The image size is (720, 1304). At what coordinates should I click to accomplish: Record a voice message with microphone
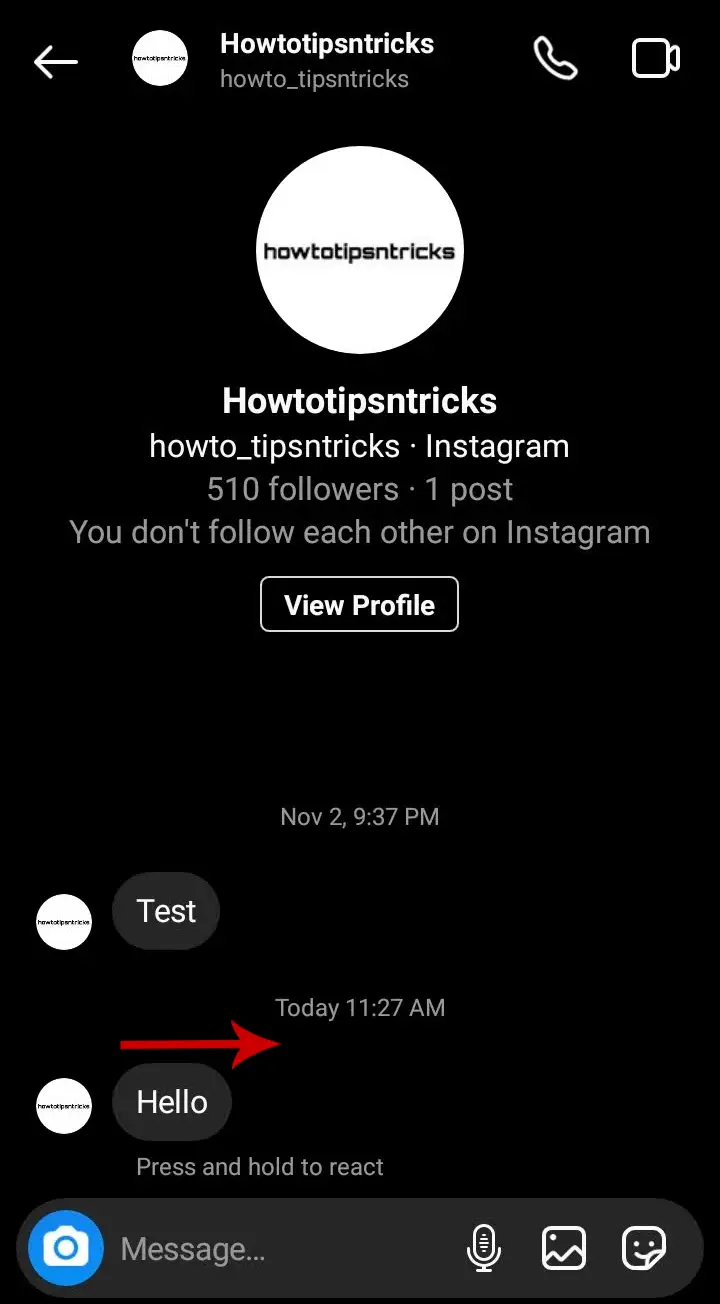[484, 1248]
